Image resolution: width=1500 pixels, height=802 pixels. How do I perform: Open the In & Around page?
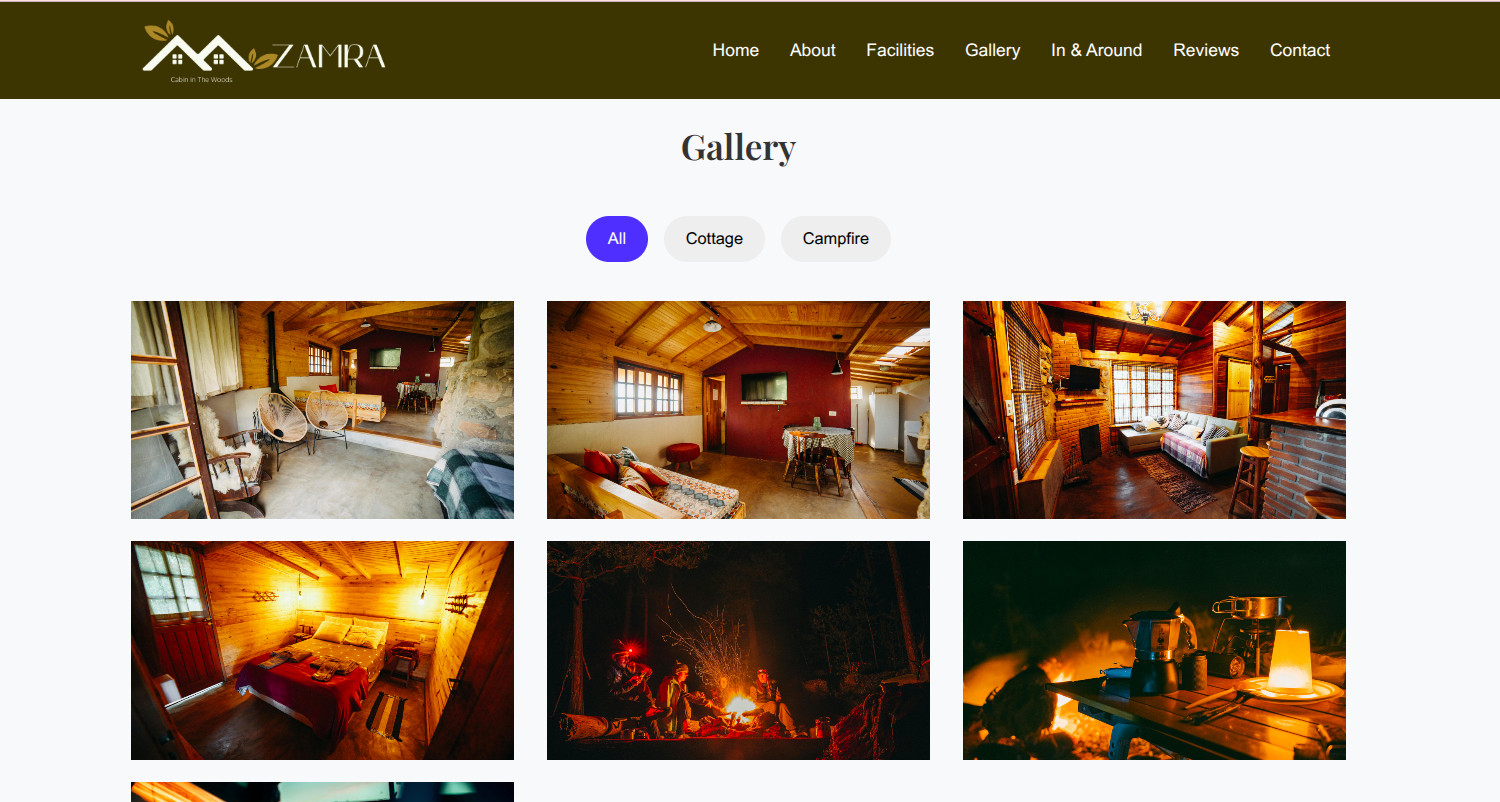[x=1096, y=50]
